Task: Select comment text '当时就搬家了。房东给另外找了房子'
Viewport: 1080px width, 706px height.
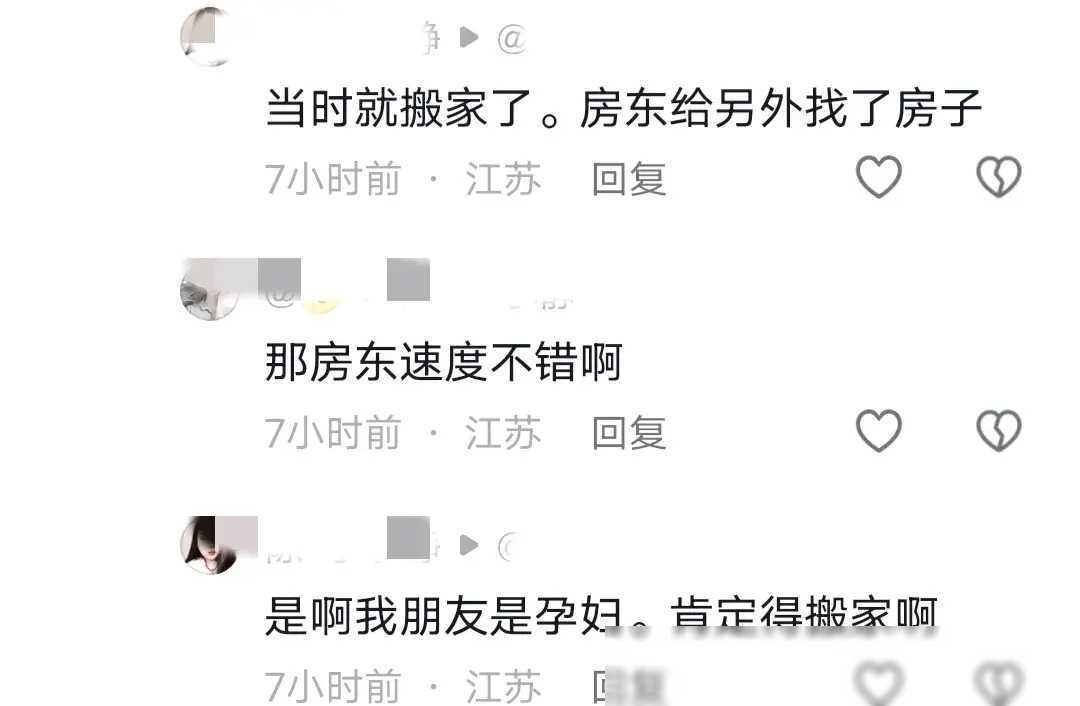Action: point(623,109)
